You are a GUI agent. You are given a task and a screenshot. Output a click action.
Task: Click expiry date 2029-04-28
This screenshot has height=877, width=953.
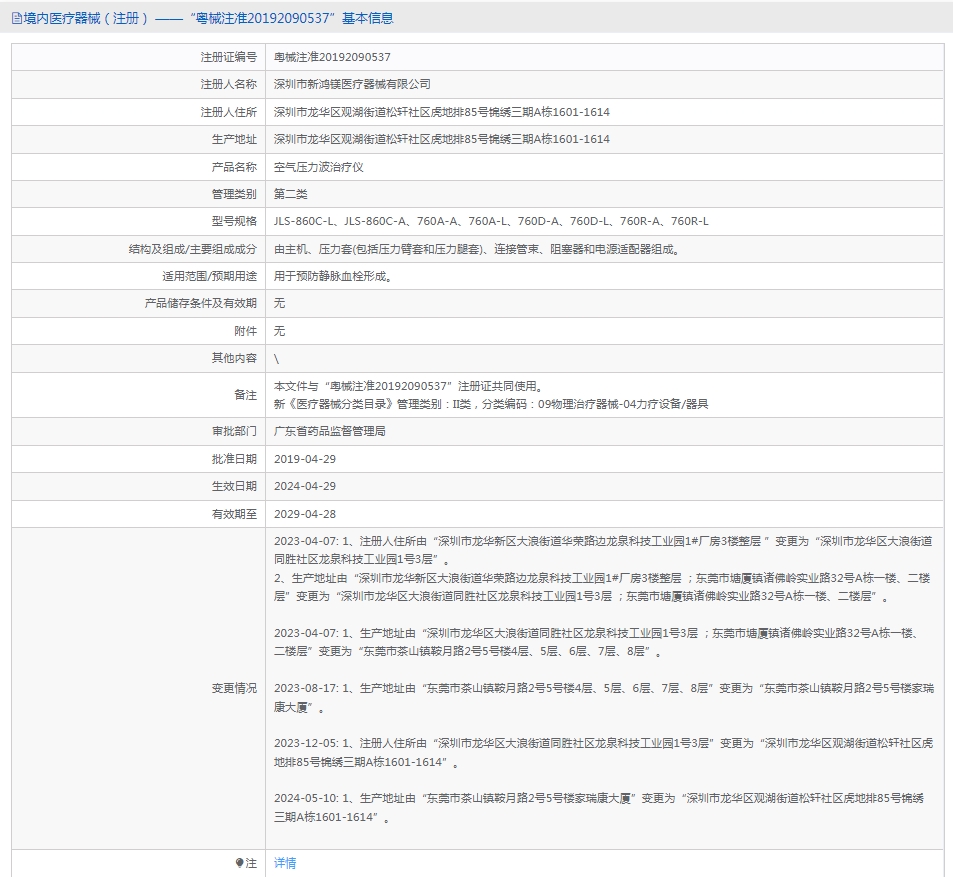304,514
